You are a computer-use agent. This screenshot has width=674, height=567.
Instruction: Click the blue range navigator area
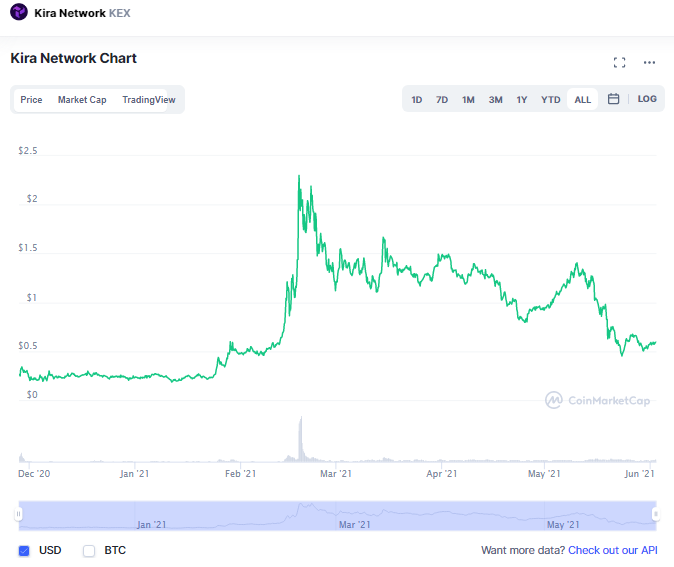coord(337,515)
